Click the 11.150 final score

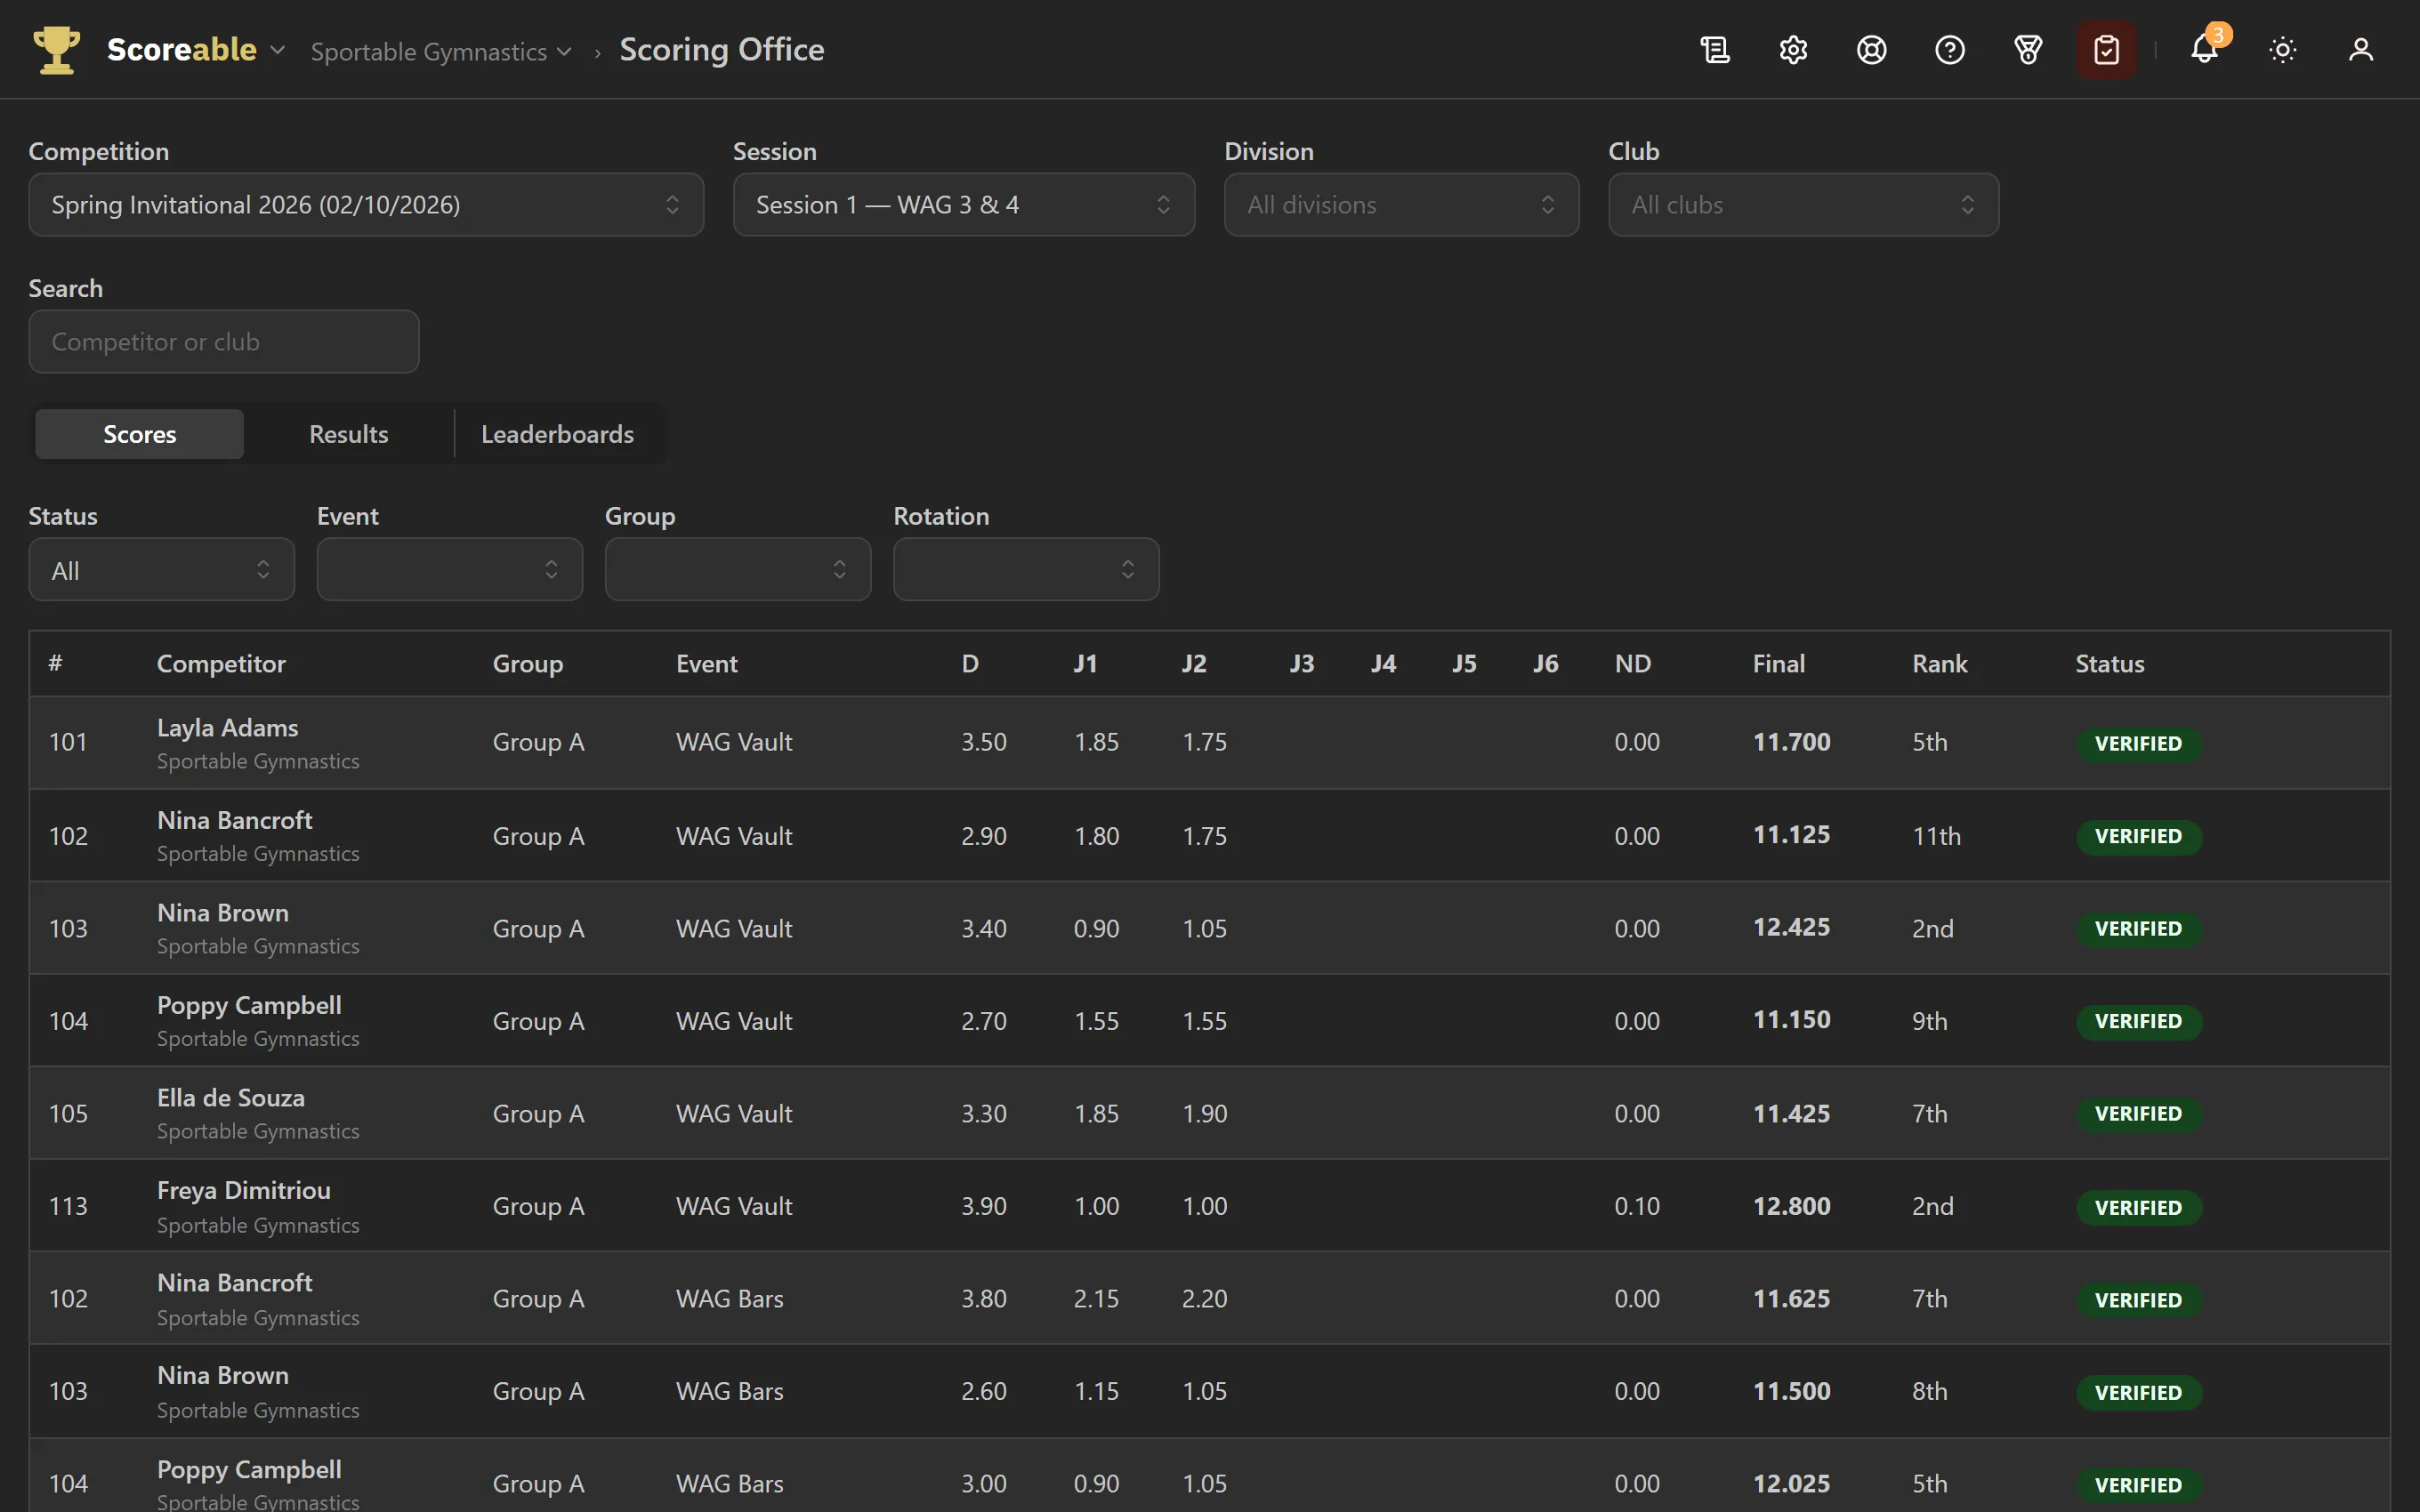[1791, 1020]
